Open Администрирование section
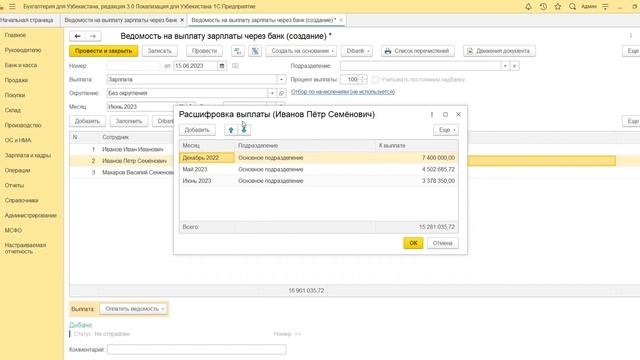 [31, 215]
